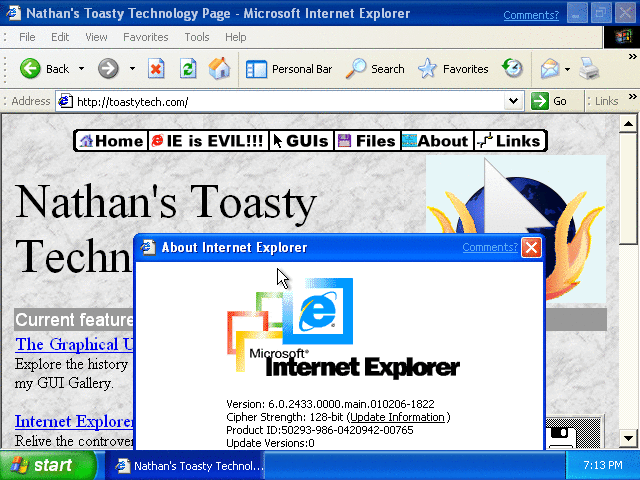The image size is (640, 480).
Task: Open Search with the magnifier icon
Action: tap(375, 69)
